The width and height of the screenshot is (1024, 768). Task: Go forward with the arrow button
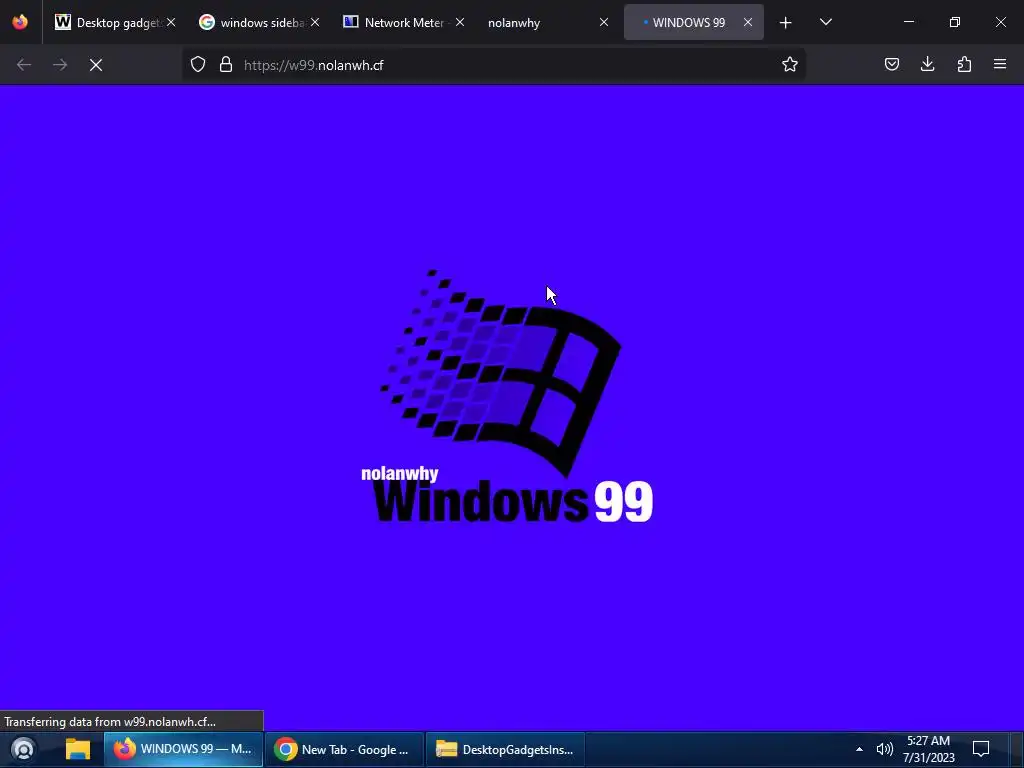pyautogui.click(x=60, y=65)
